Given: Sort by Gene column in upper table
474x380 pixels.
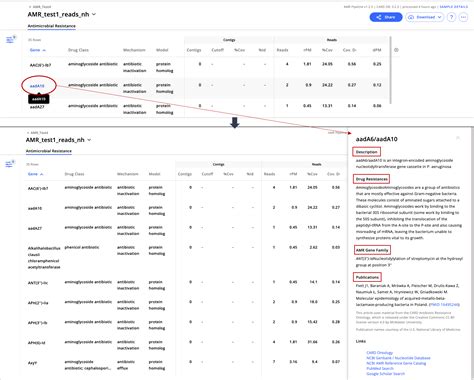Looking at the screenshot, I should click(x=37, y=50).
